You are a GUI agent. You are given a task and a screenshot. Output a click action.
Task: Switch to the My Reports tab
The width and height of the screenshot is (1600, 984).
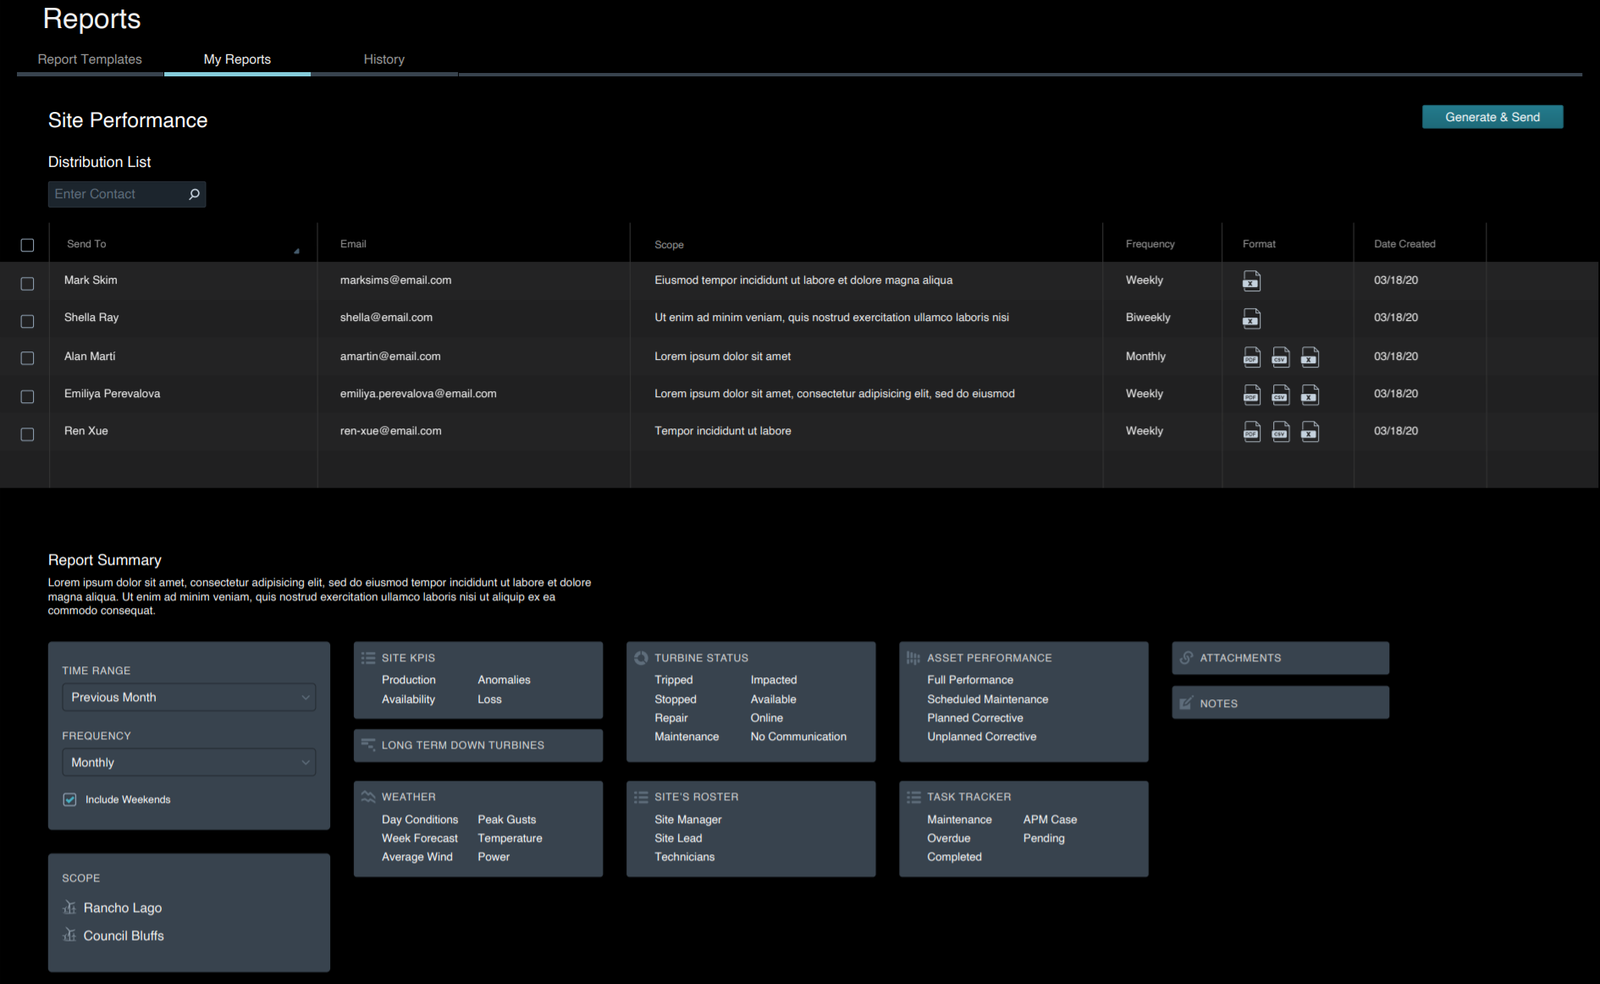pyautogui.click(x=237, y=59)
